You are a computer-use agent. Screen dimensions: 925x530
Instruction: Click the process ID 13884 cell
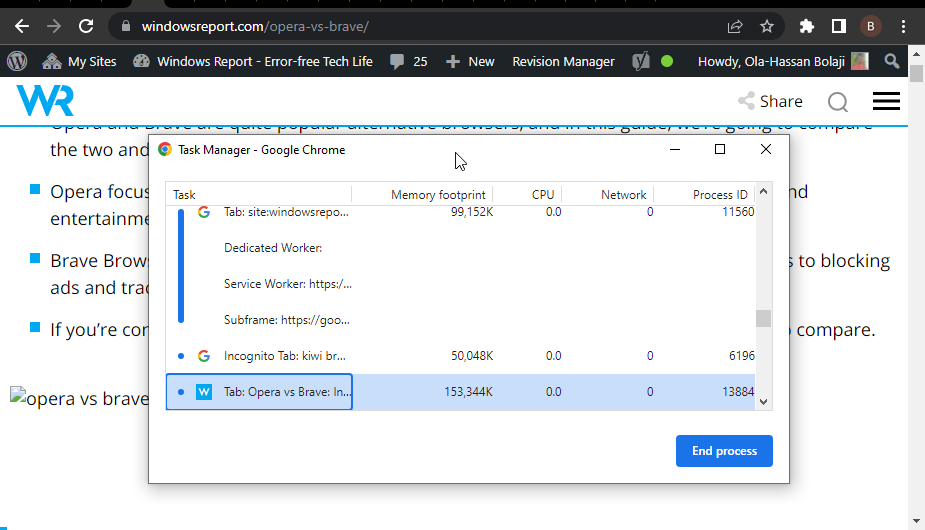point(738,392)
